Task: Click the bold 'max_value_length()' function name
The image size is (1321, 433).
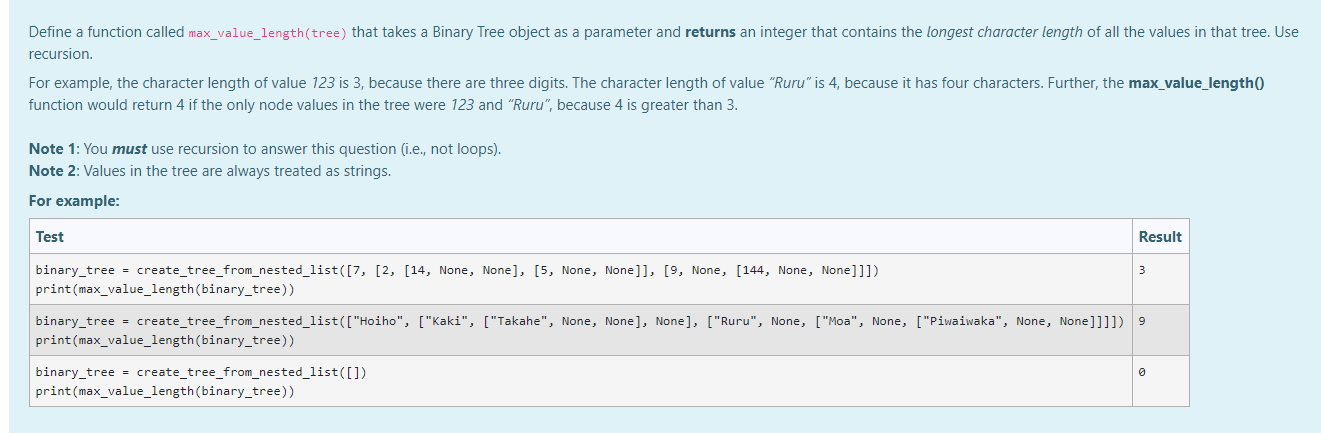Action: 1196,84
